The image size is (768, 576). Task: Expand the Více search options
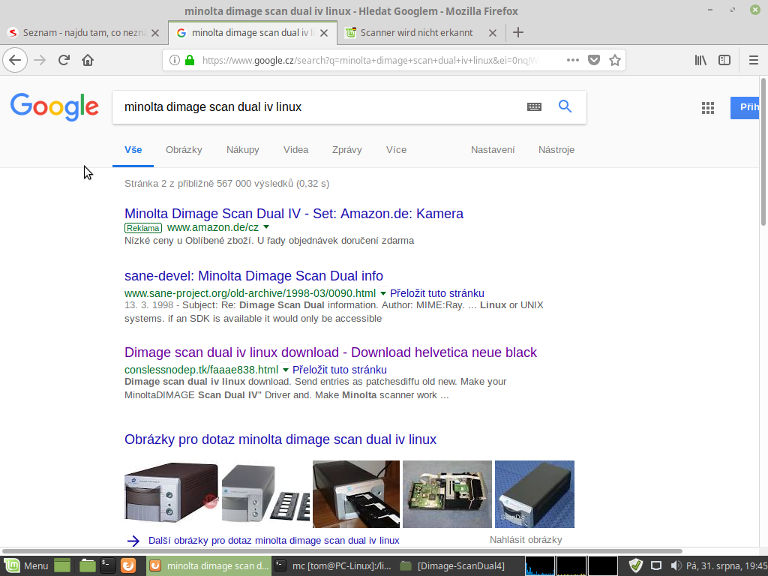click(x=396, y=150)
